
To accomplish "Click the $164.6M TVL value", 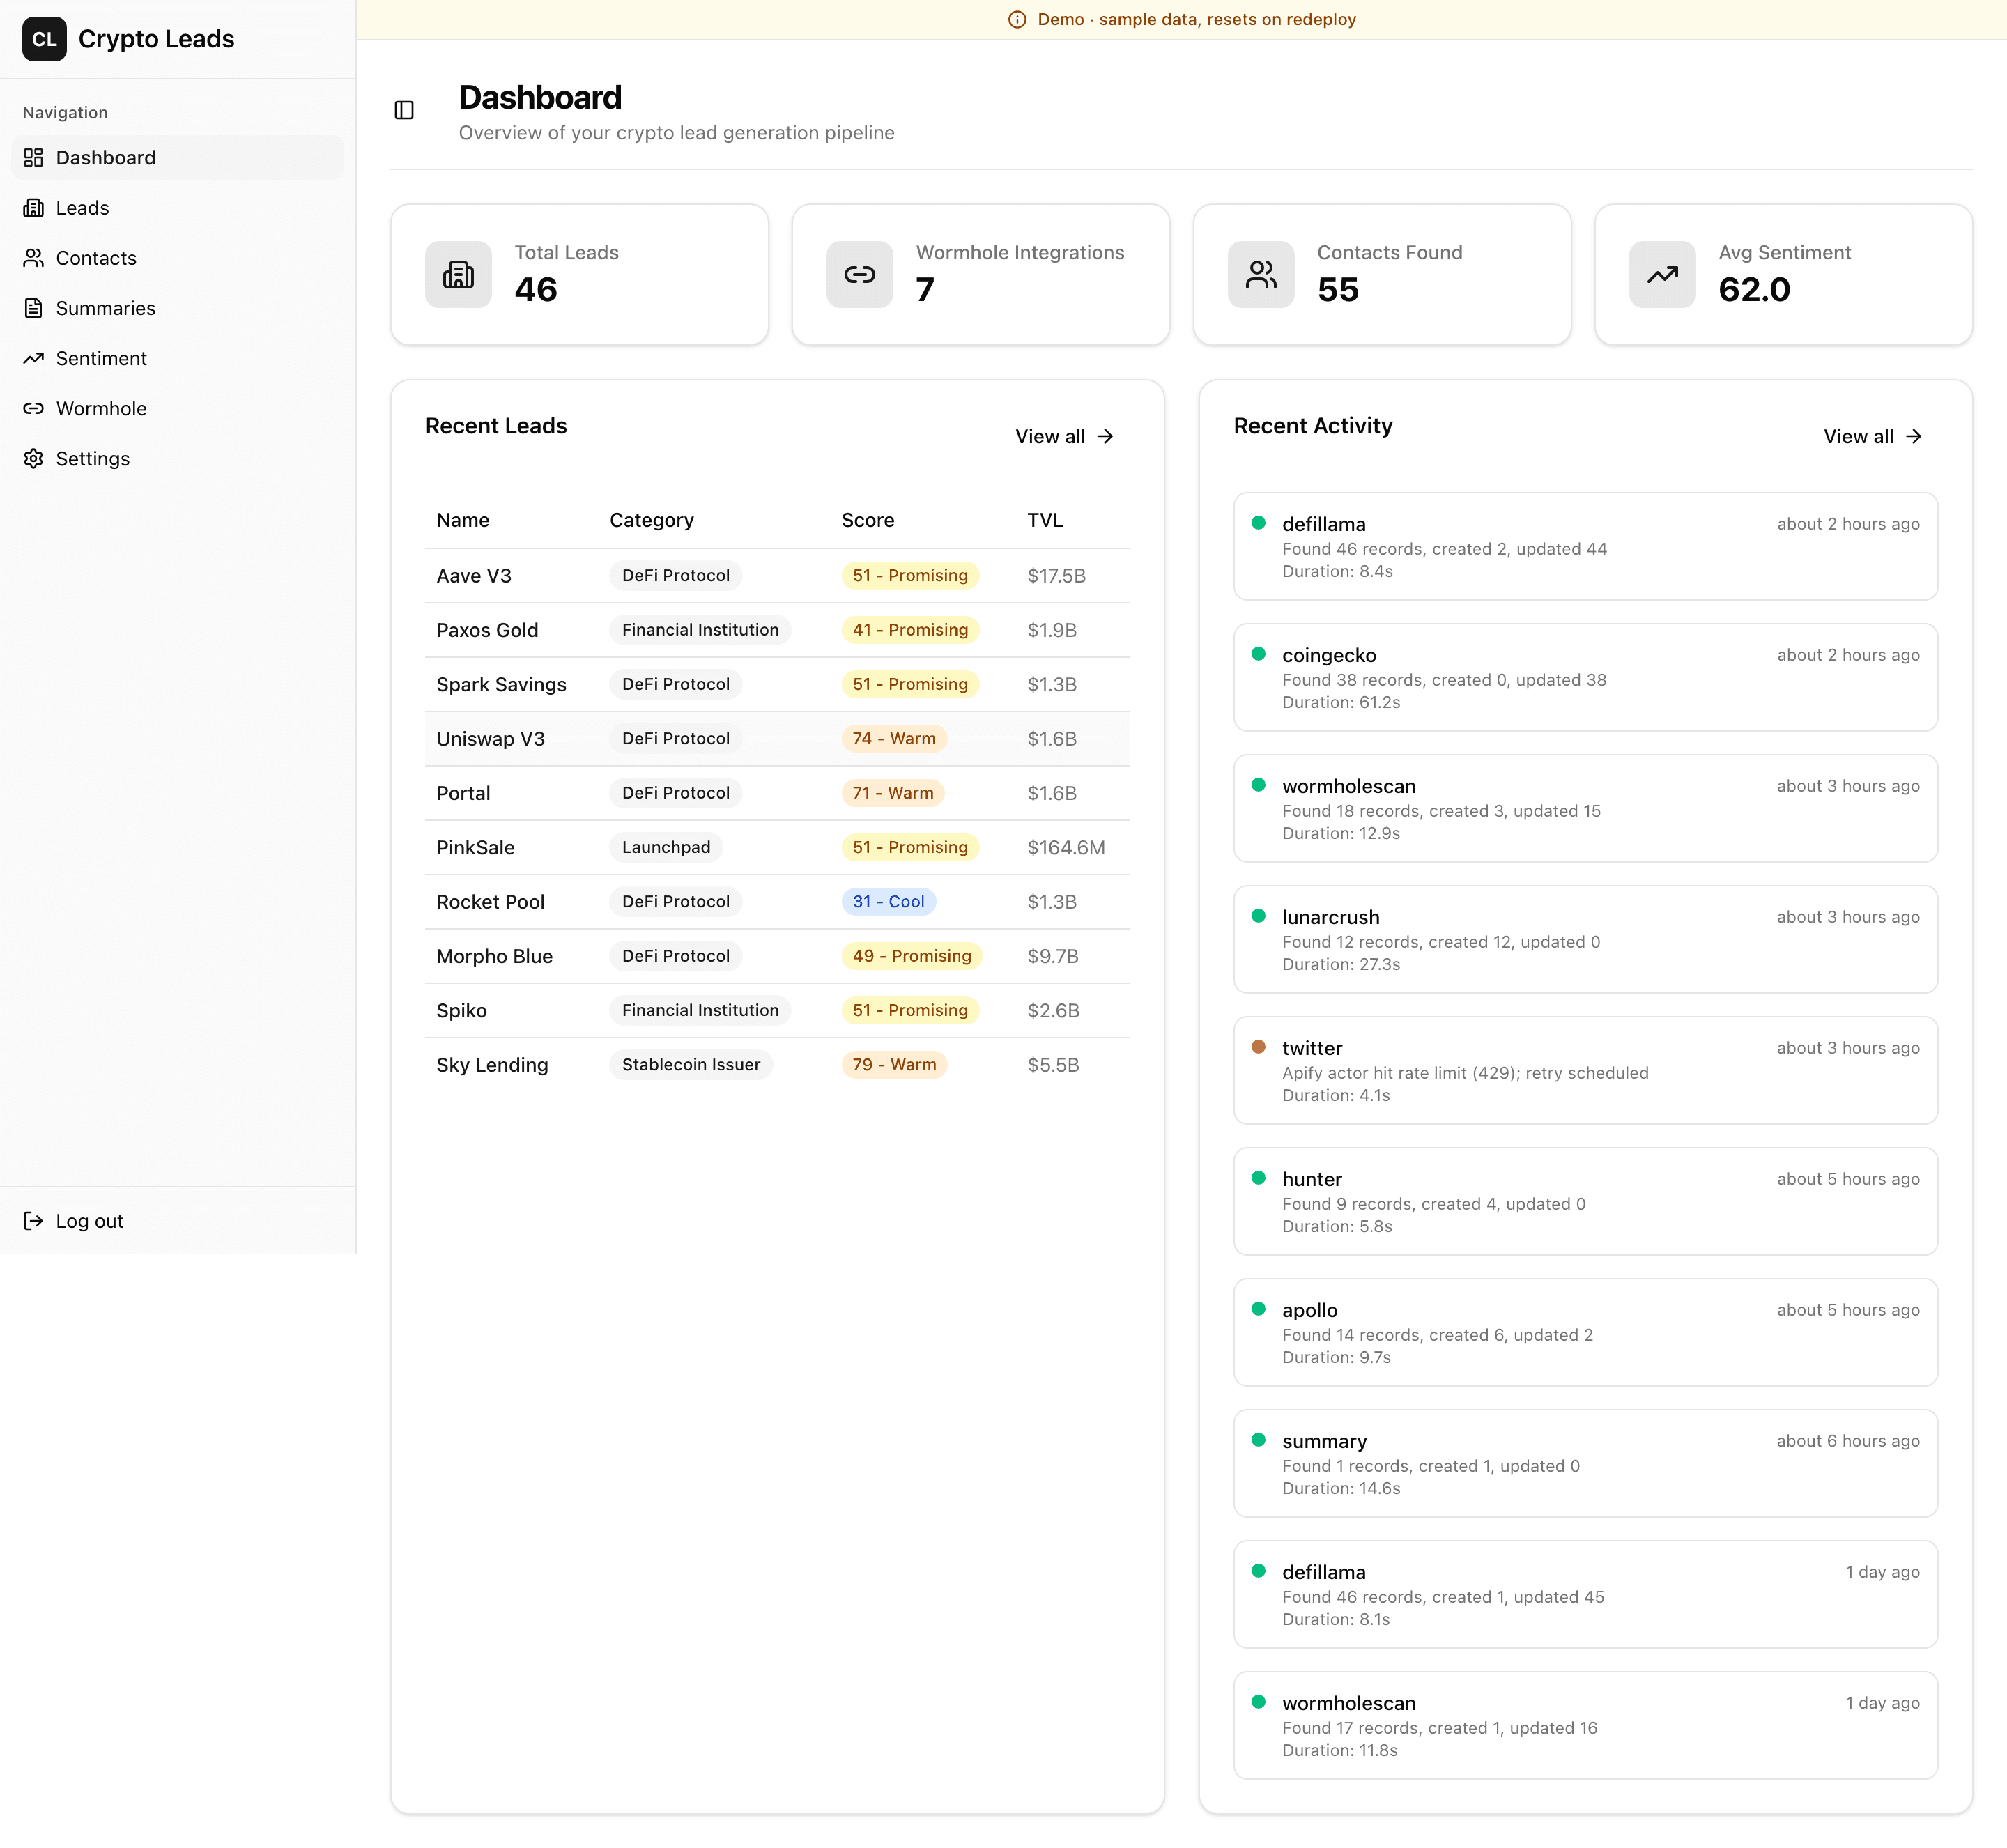I will pyautogui.click(x=1066, y=847).
